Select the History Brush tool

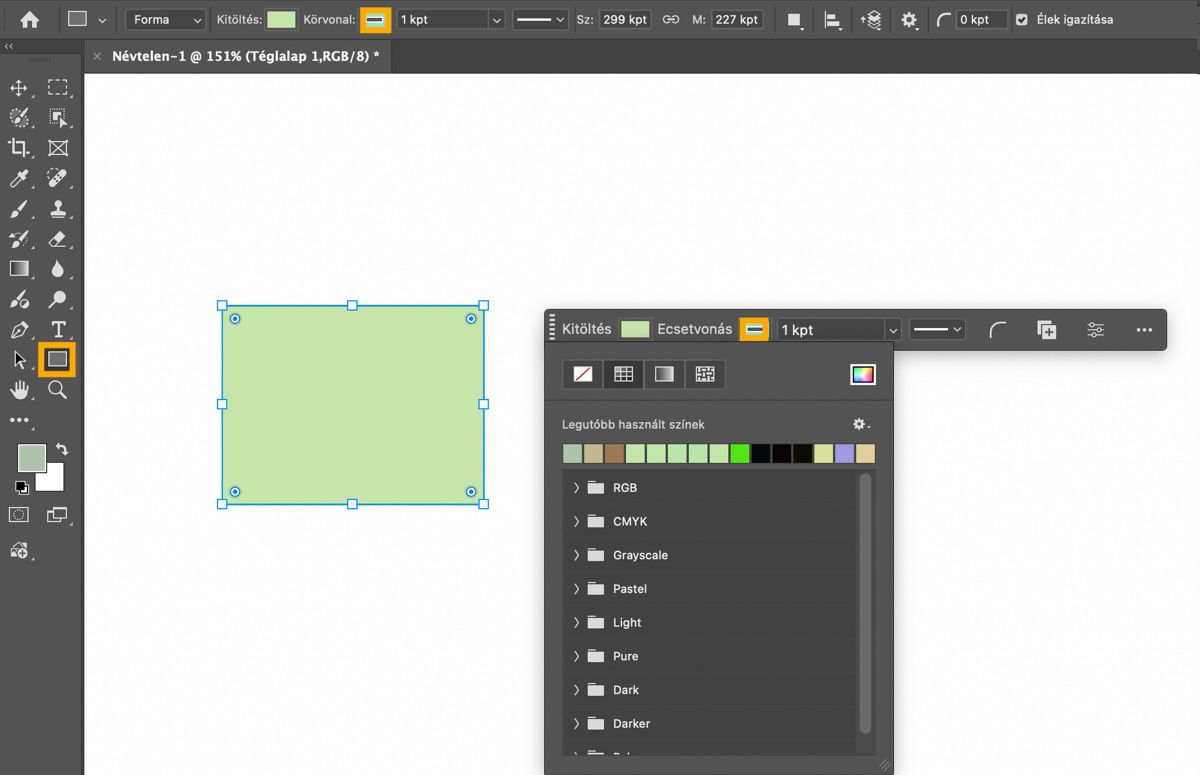(x=19, y=239)
